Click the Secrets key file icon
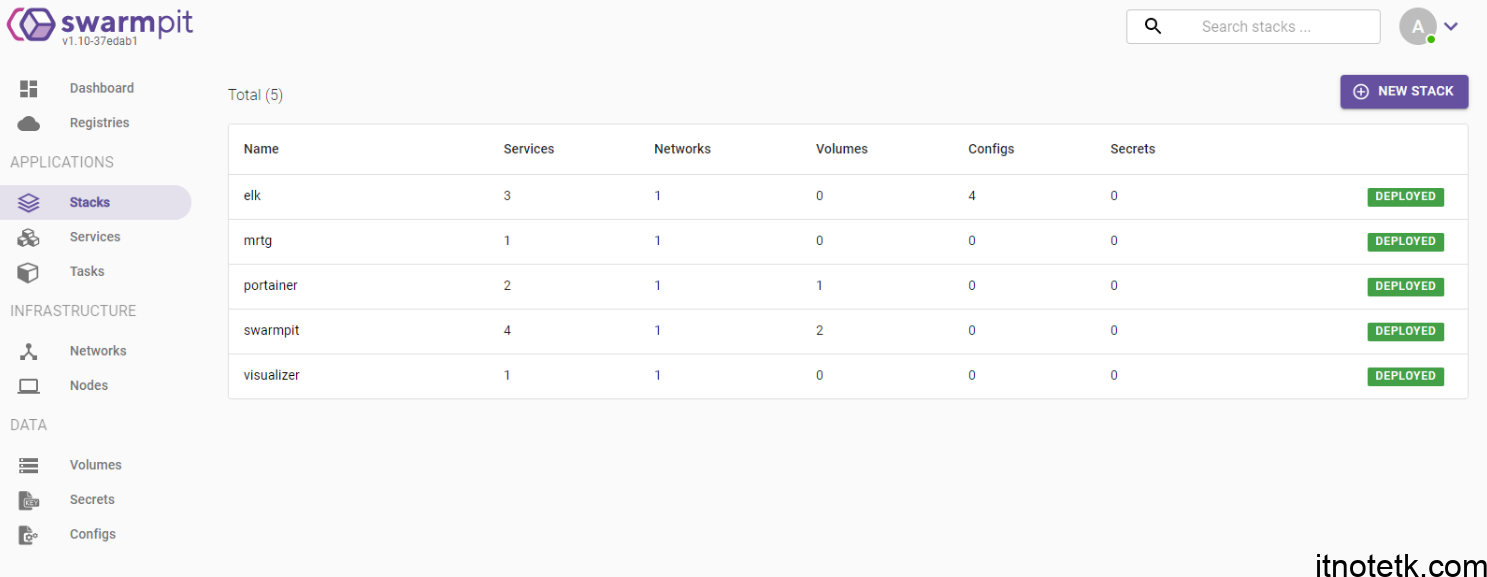The image size is (1487, 577). click(29, 500)
